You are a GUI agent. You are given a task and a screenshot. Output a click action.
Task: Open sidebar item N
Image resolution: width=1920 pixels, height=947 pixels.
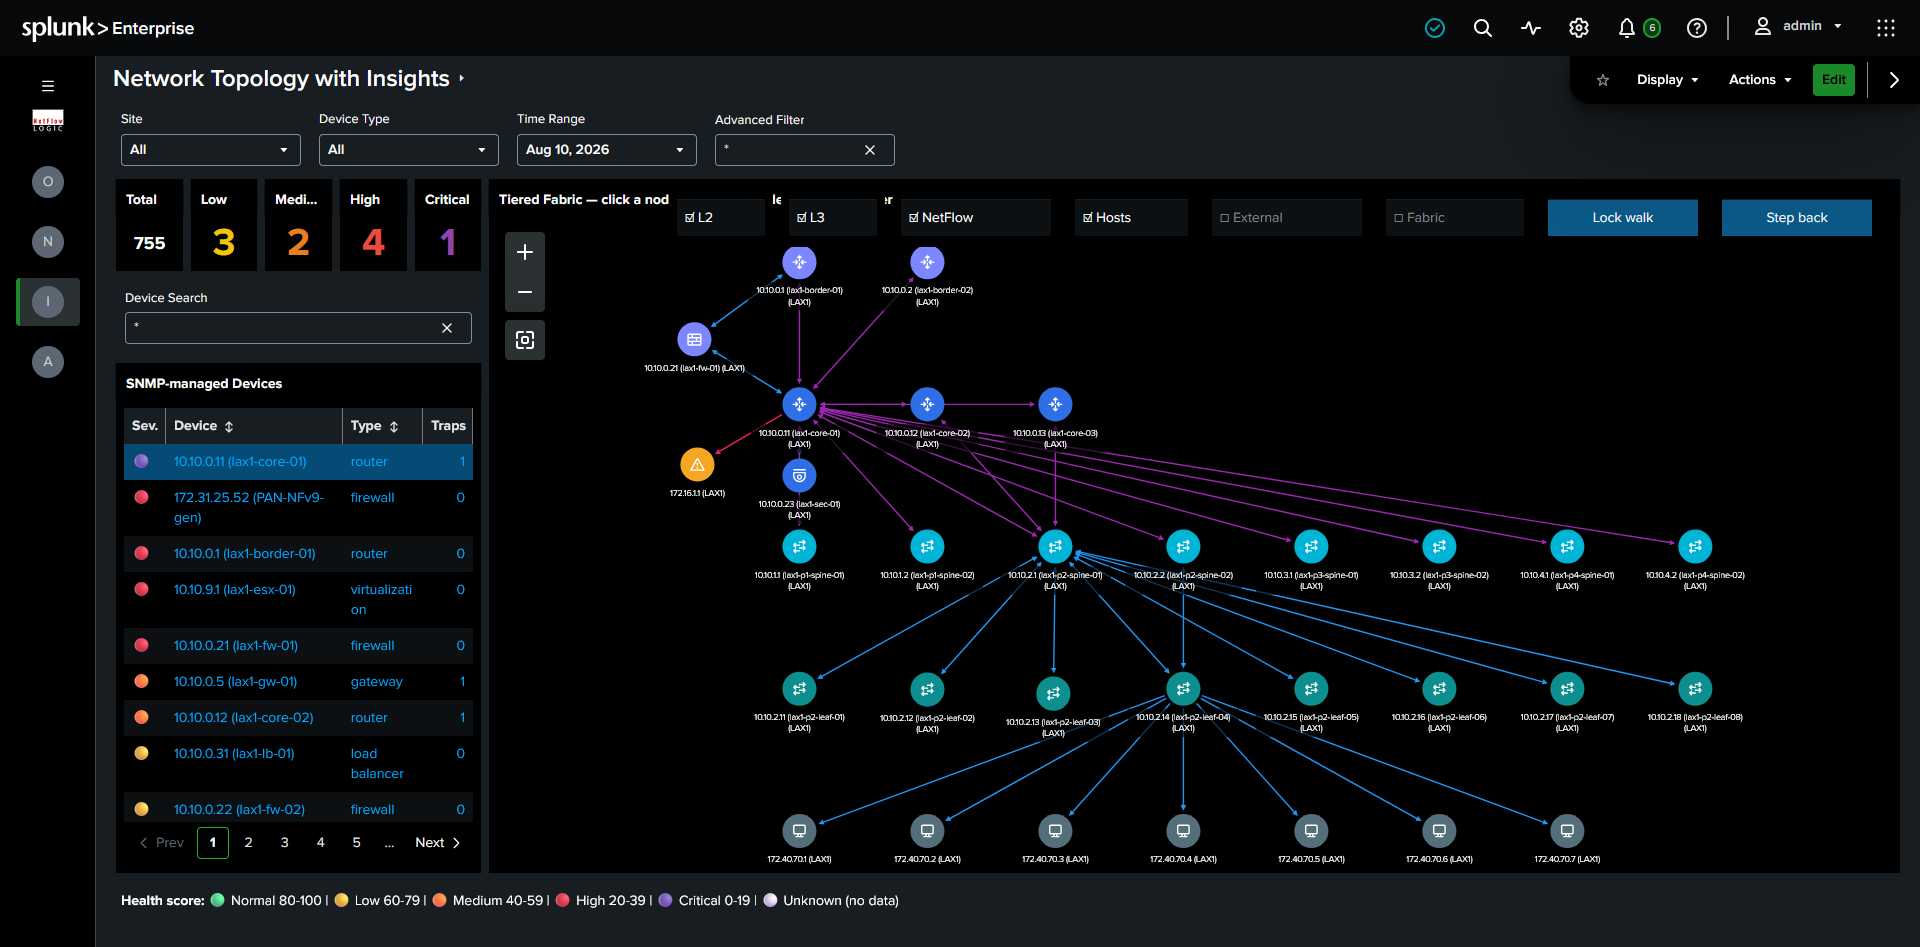pyautogui.click(x=48, y=242)
